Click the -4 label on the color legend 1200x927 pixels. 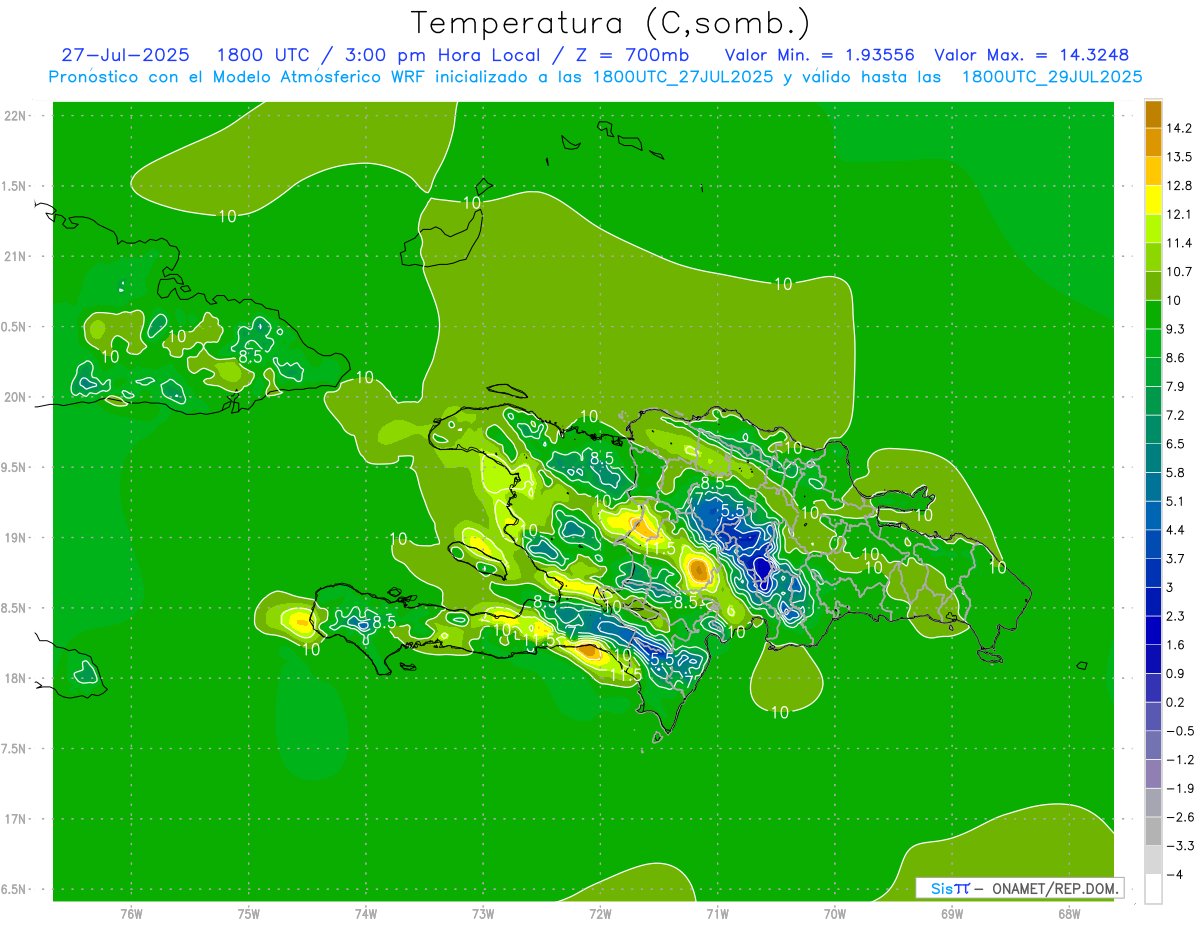coord(1173,874)
